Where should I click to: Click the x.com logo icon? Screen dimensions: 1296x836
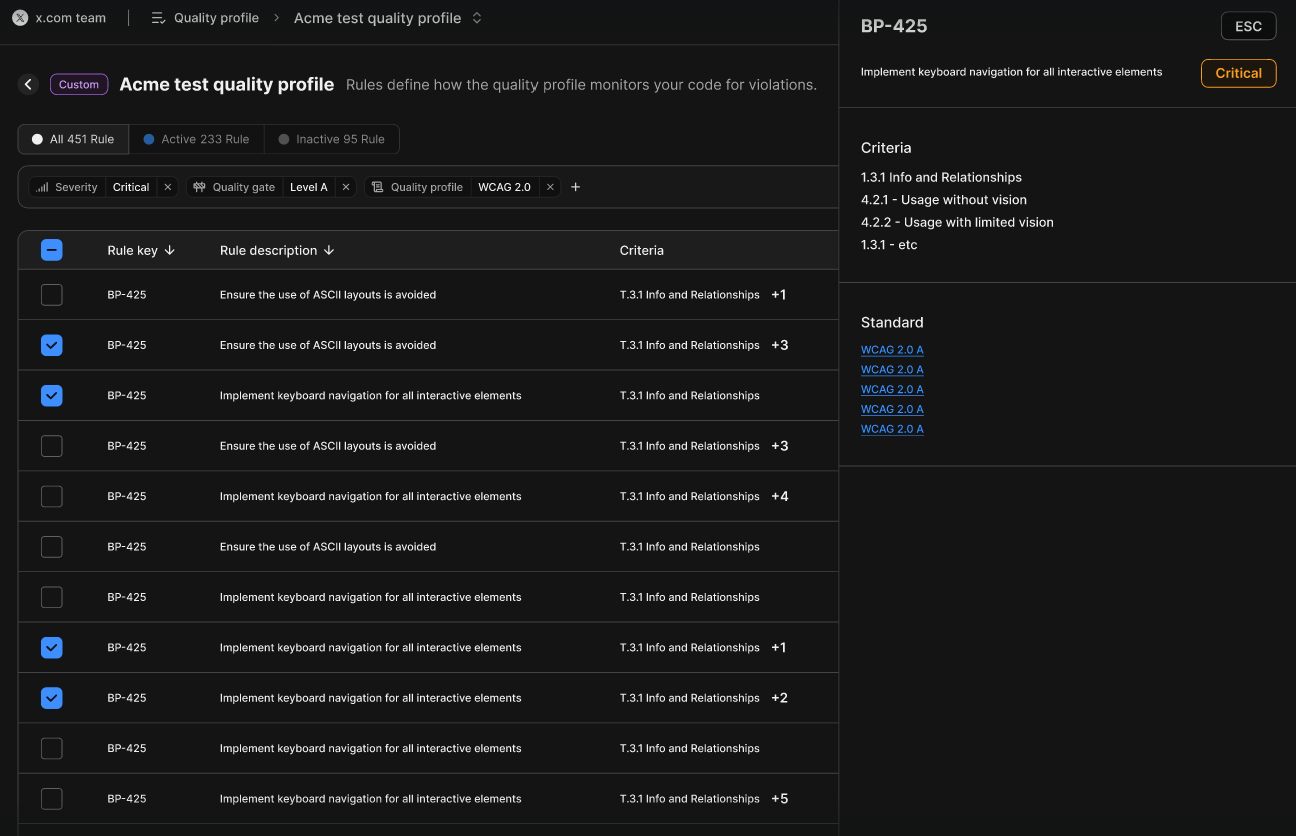pos(20,18)
